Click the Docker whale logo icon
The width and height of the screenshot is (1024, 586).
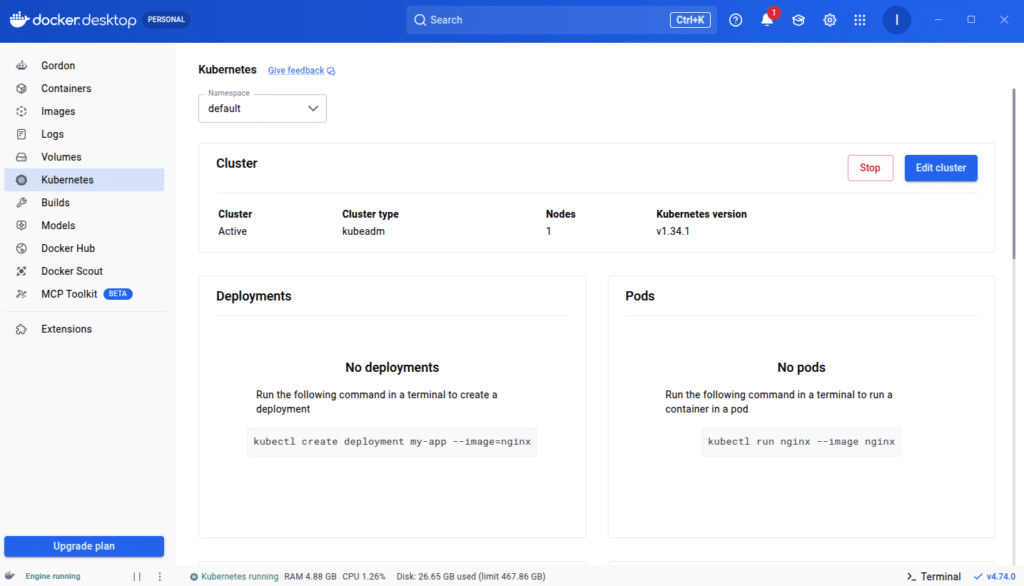19,20
